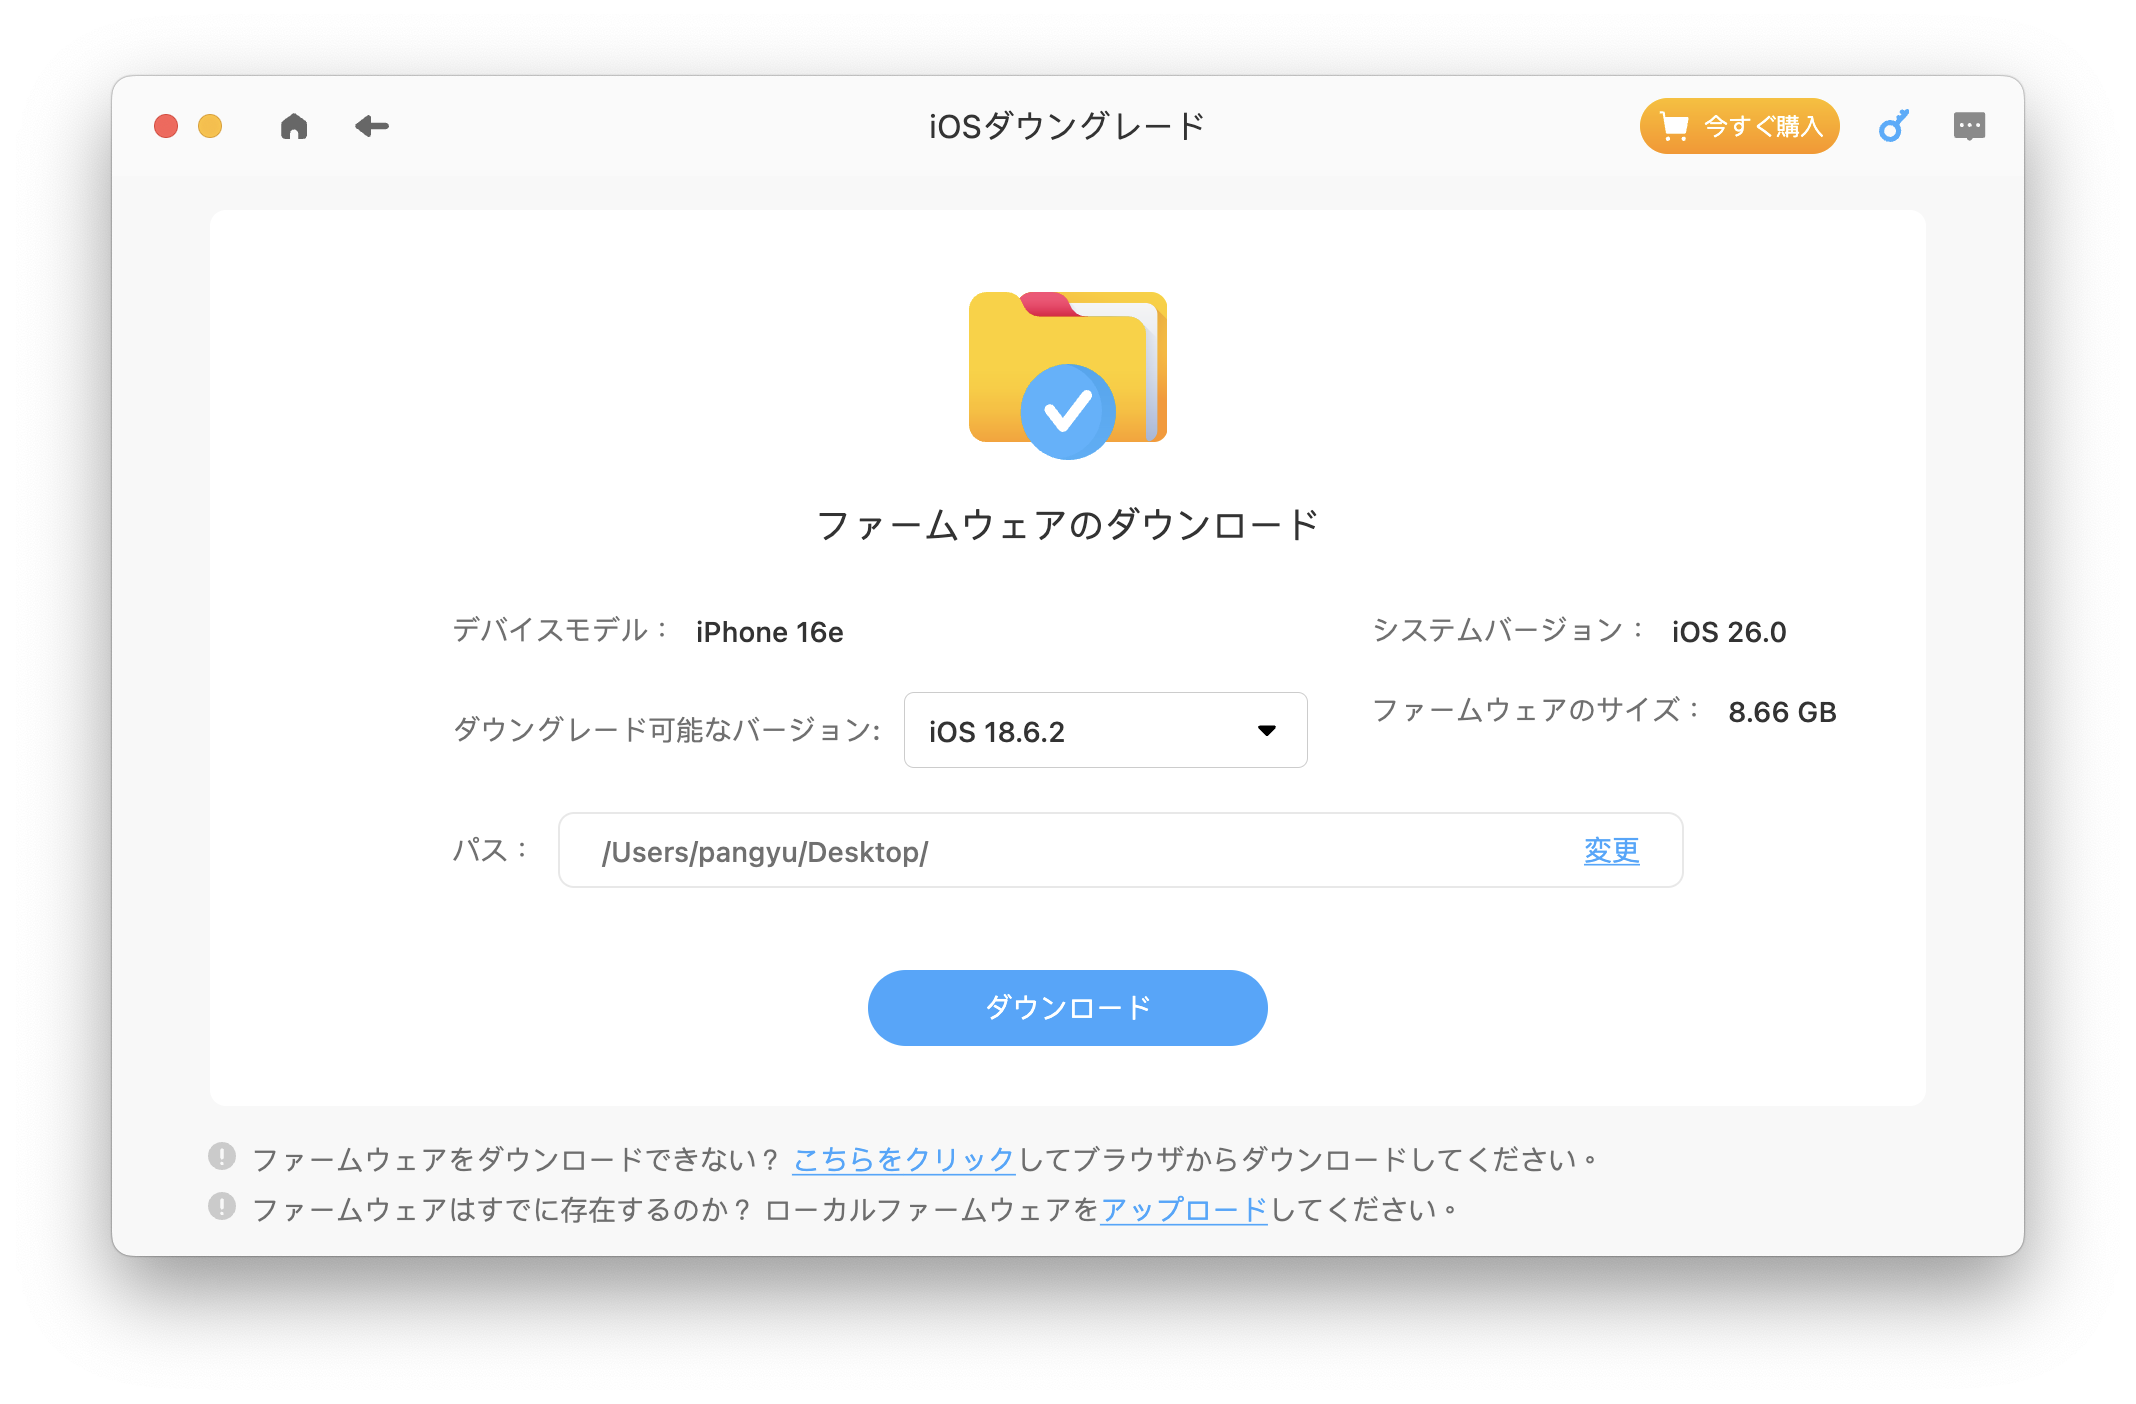Click the パス label
Image resolution: width=2136 pixels, height=1404 pixels.
click(490, 850)
